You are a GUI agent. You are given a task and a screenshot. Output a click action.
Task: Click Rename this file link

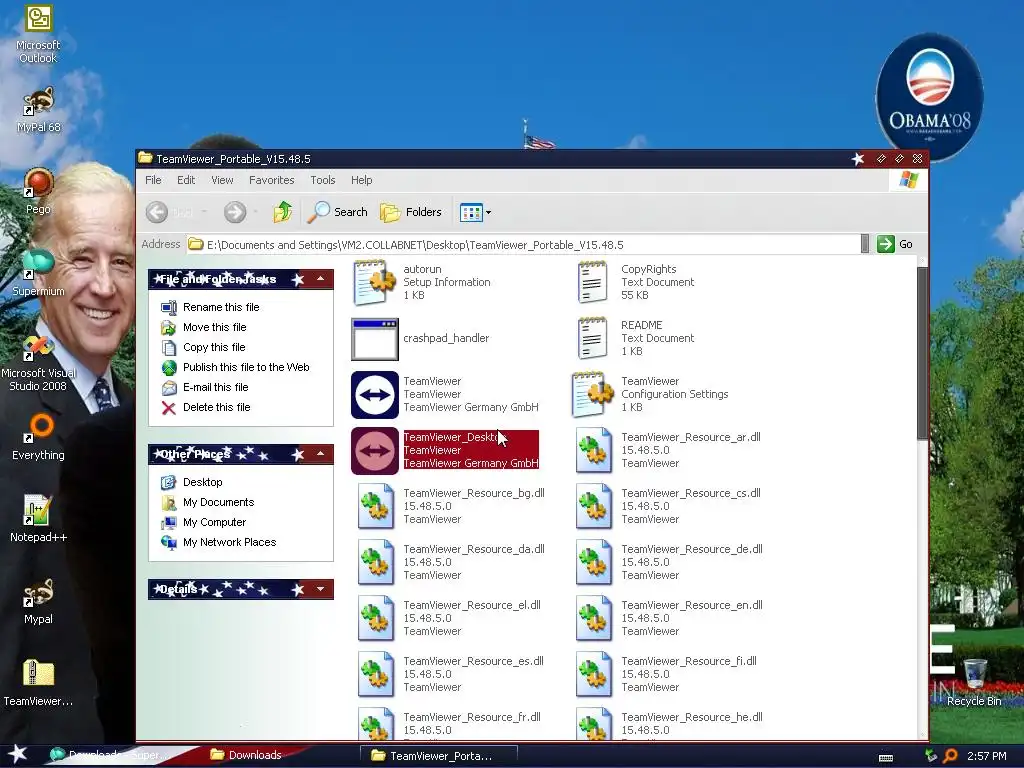tap(221, 307)
